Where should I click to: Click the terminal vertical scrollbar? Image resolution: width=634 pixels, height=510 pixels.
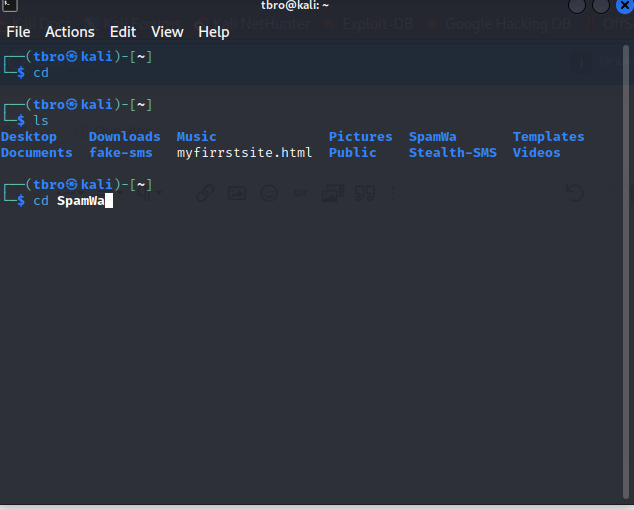click(626, 272)
